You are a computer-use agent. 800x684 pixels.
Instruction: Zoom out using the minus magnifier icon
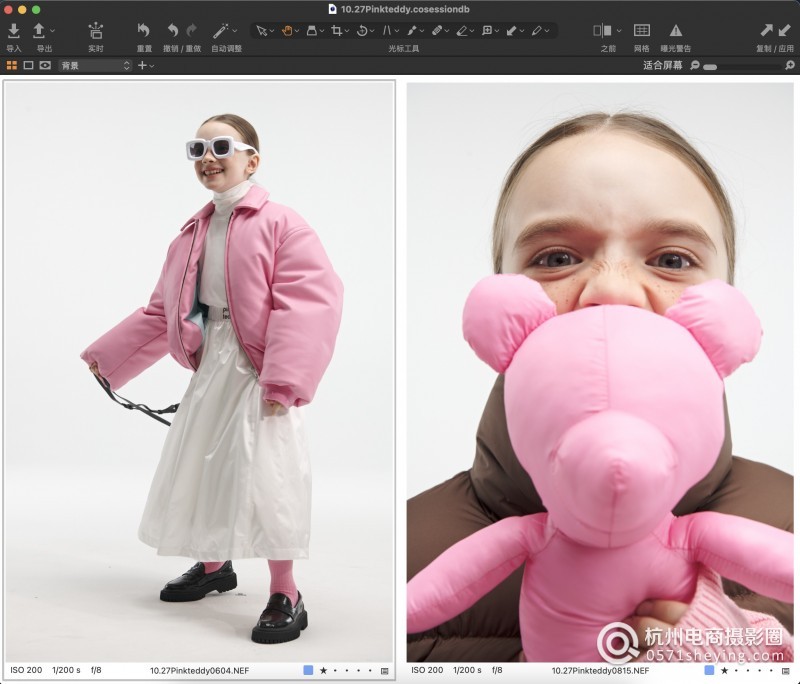tap(694, 65)
